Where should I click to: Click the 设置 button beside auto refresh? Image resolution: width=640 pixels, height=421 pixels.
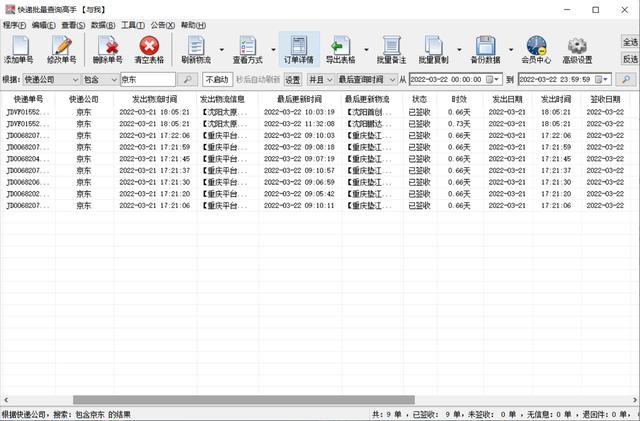pos(293,79)
